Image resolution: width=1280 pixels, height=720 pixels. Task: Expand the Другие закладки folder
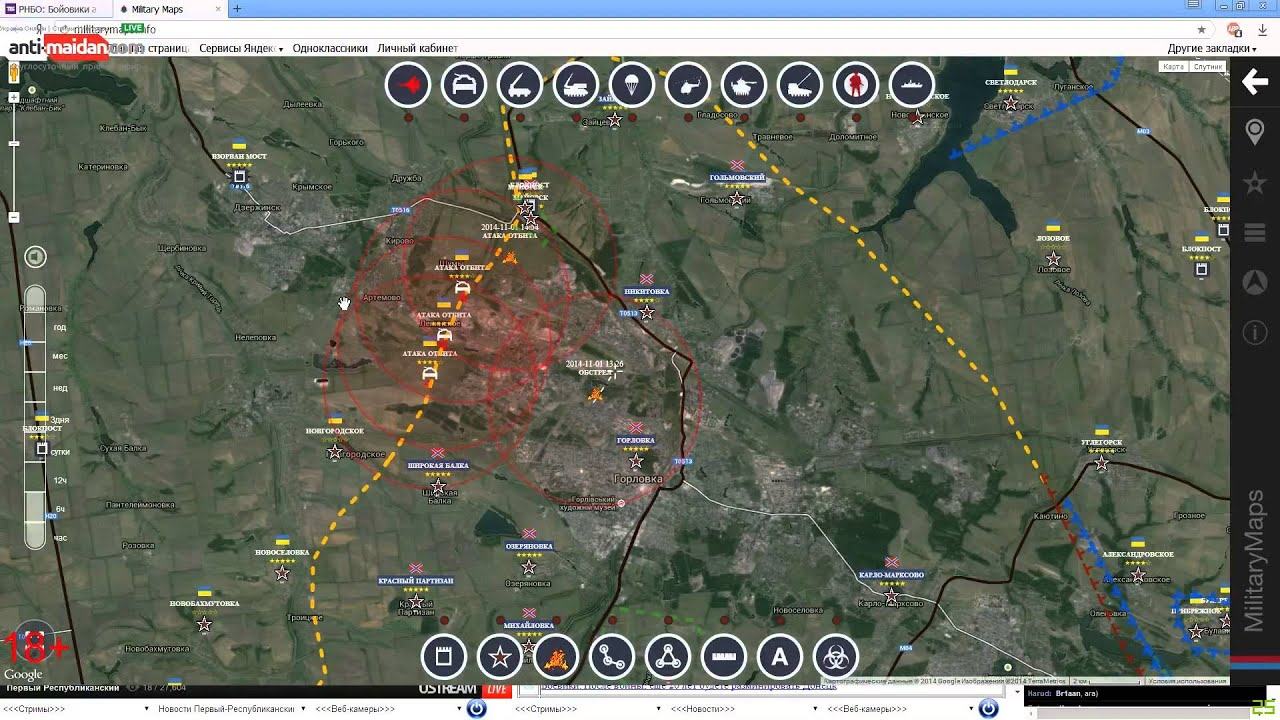click(1212, 48)
